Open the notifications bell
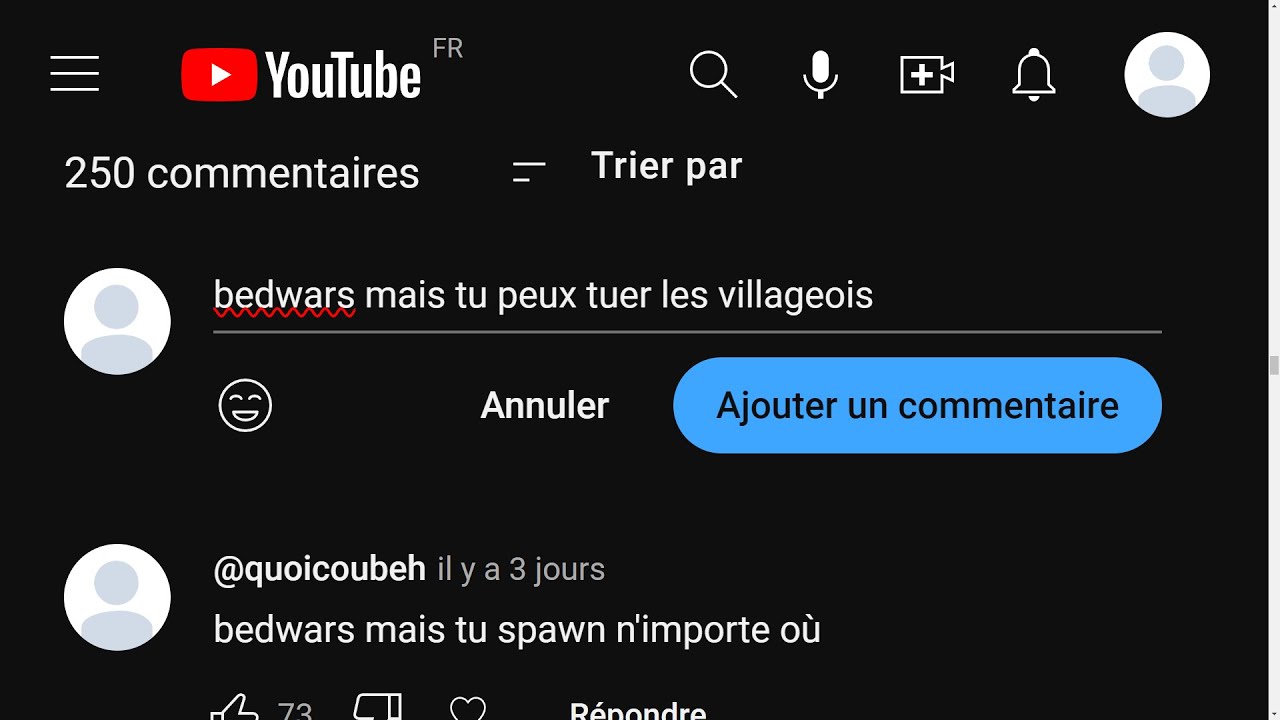The width and height of the screenshot is (1280, 720). pos(1034,75)
